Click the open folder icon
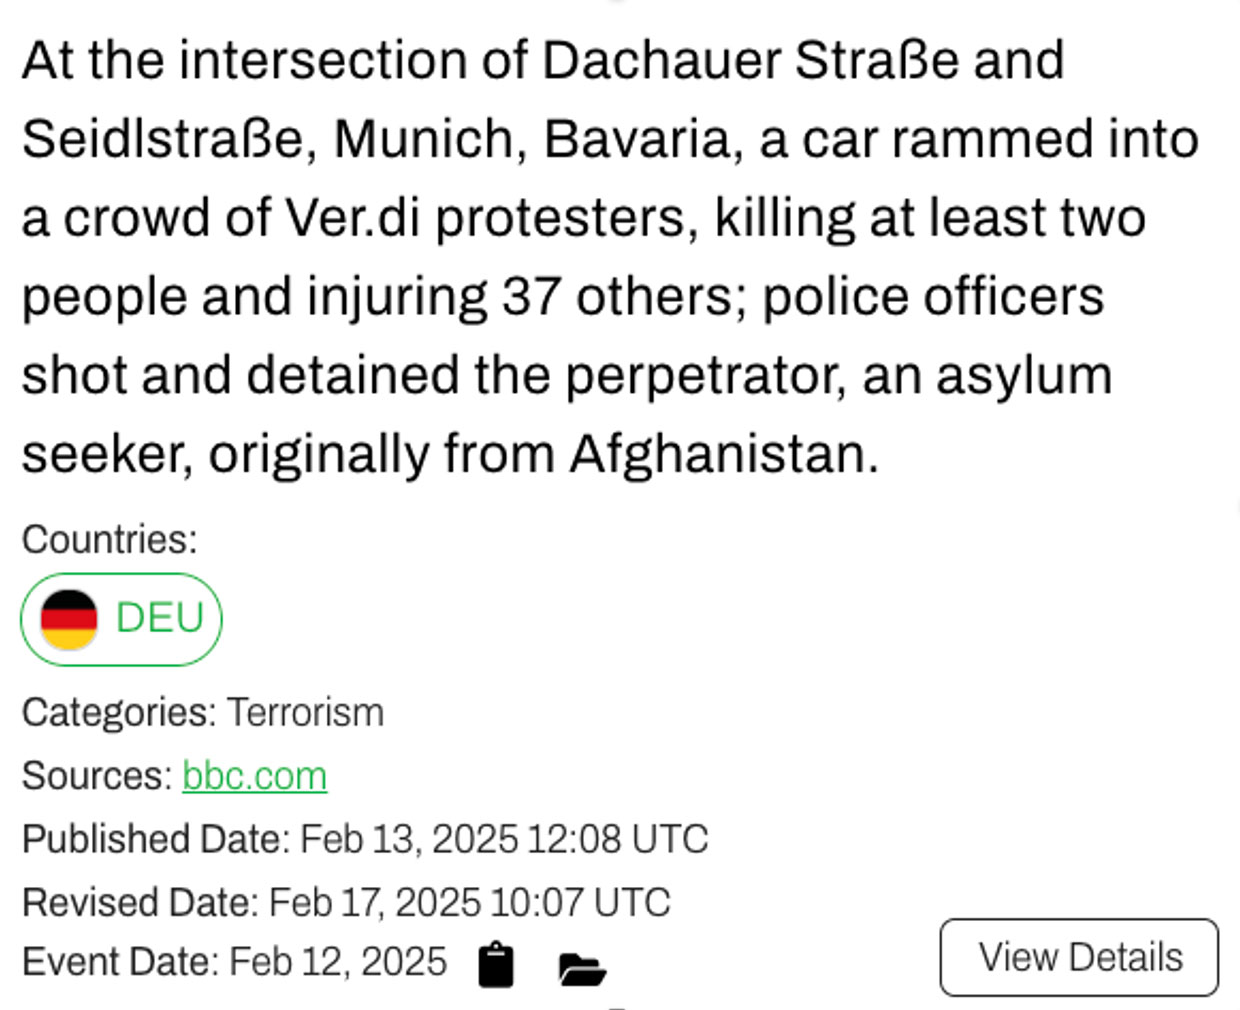The height and width of the screenshot is (1010, 1240). pyautogui.click(x=581, y=968)
